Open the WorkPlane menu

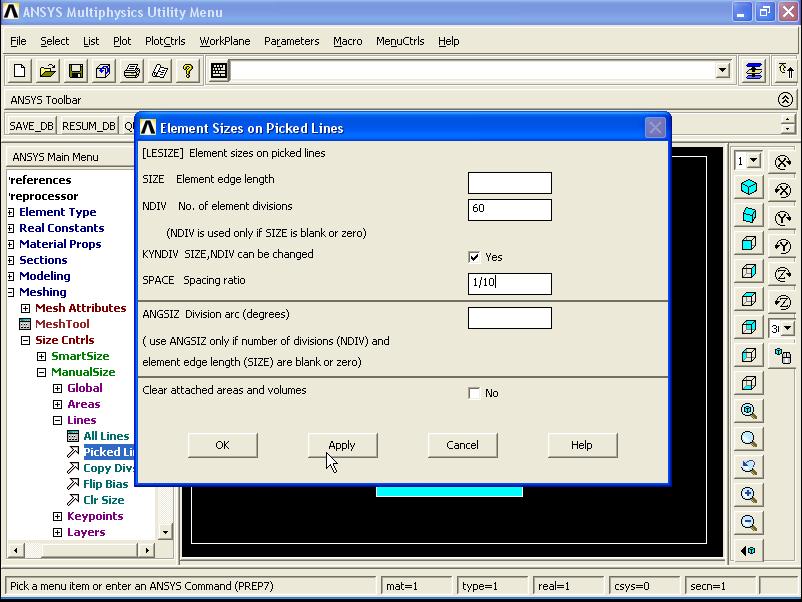(225, 41)
